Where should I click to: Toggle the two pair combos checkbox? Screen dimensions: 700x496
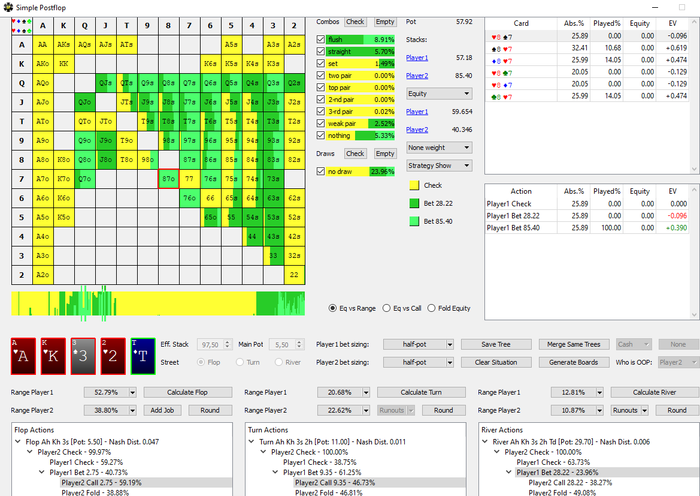click(x=321, y=75)
